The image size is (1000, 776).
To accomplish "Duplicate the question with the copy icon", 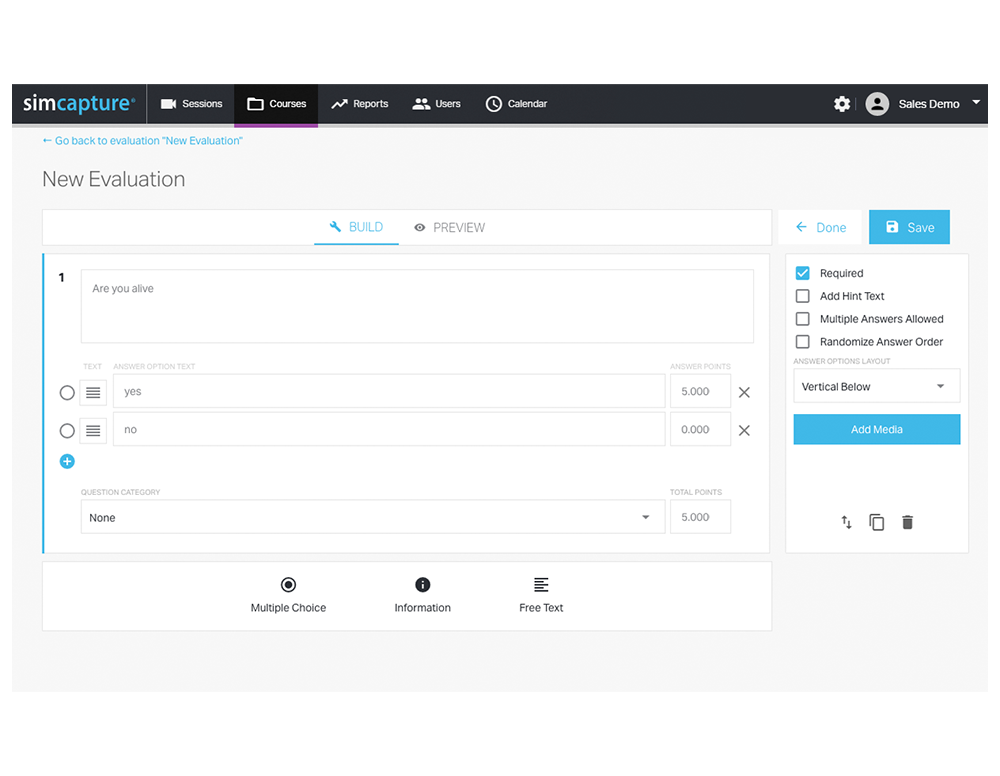I will pos(877,522).
